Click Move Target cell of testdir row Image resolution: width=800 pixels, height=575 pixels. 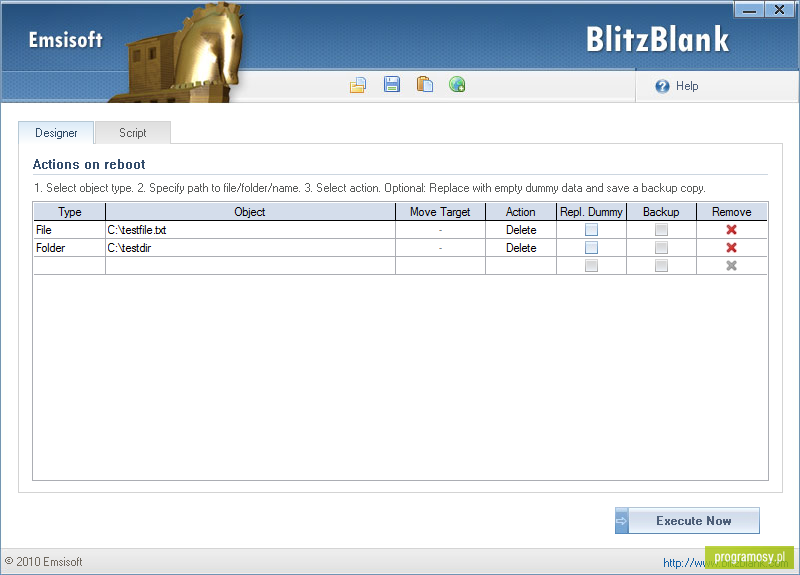click(x=440, y=247)
